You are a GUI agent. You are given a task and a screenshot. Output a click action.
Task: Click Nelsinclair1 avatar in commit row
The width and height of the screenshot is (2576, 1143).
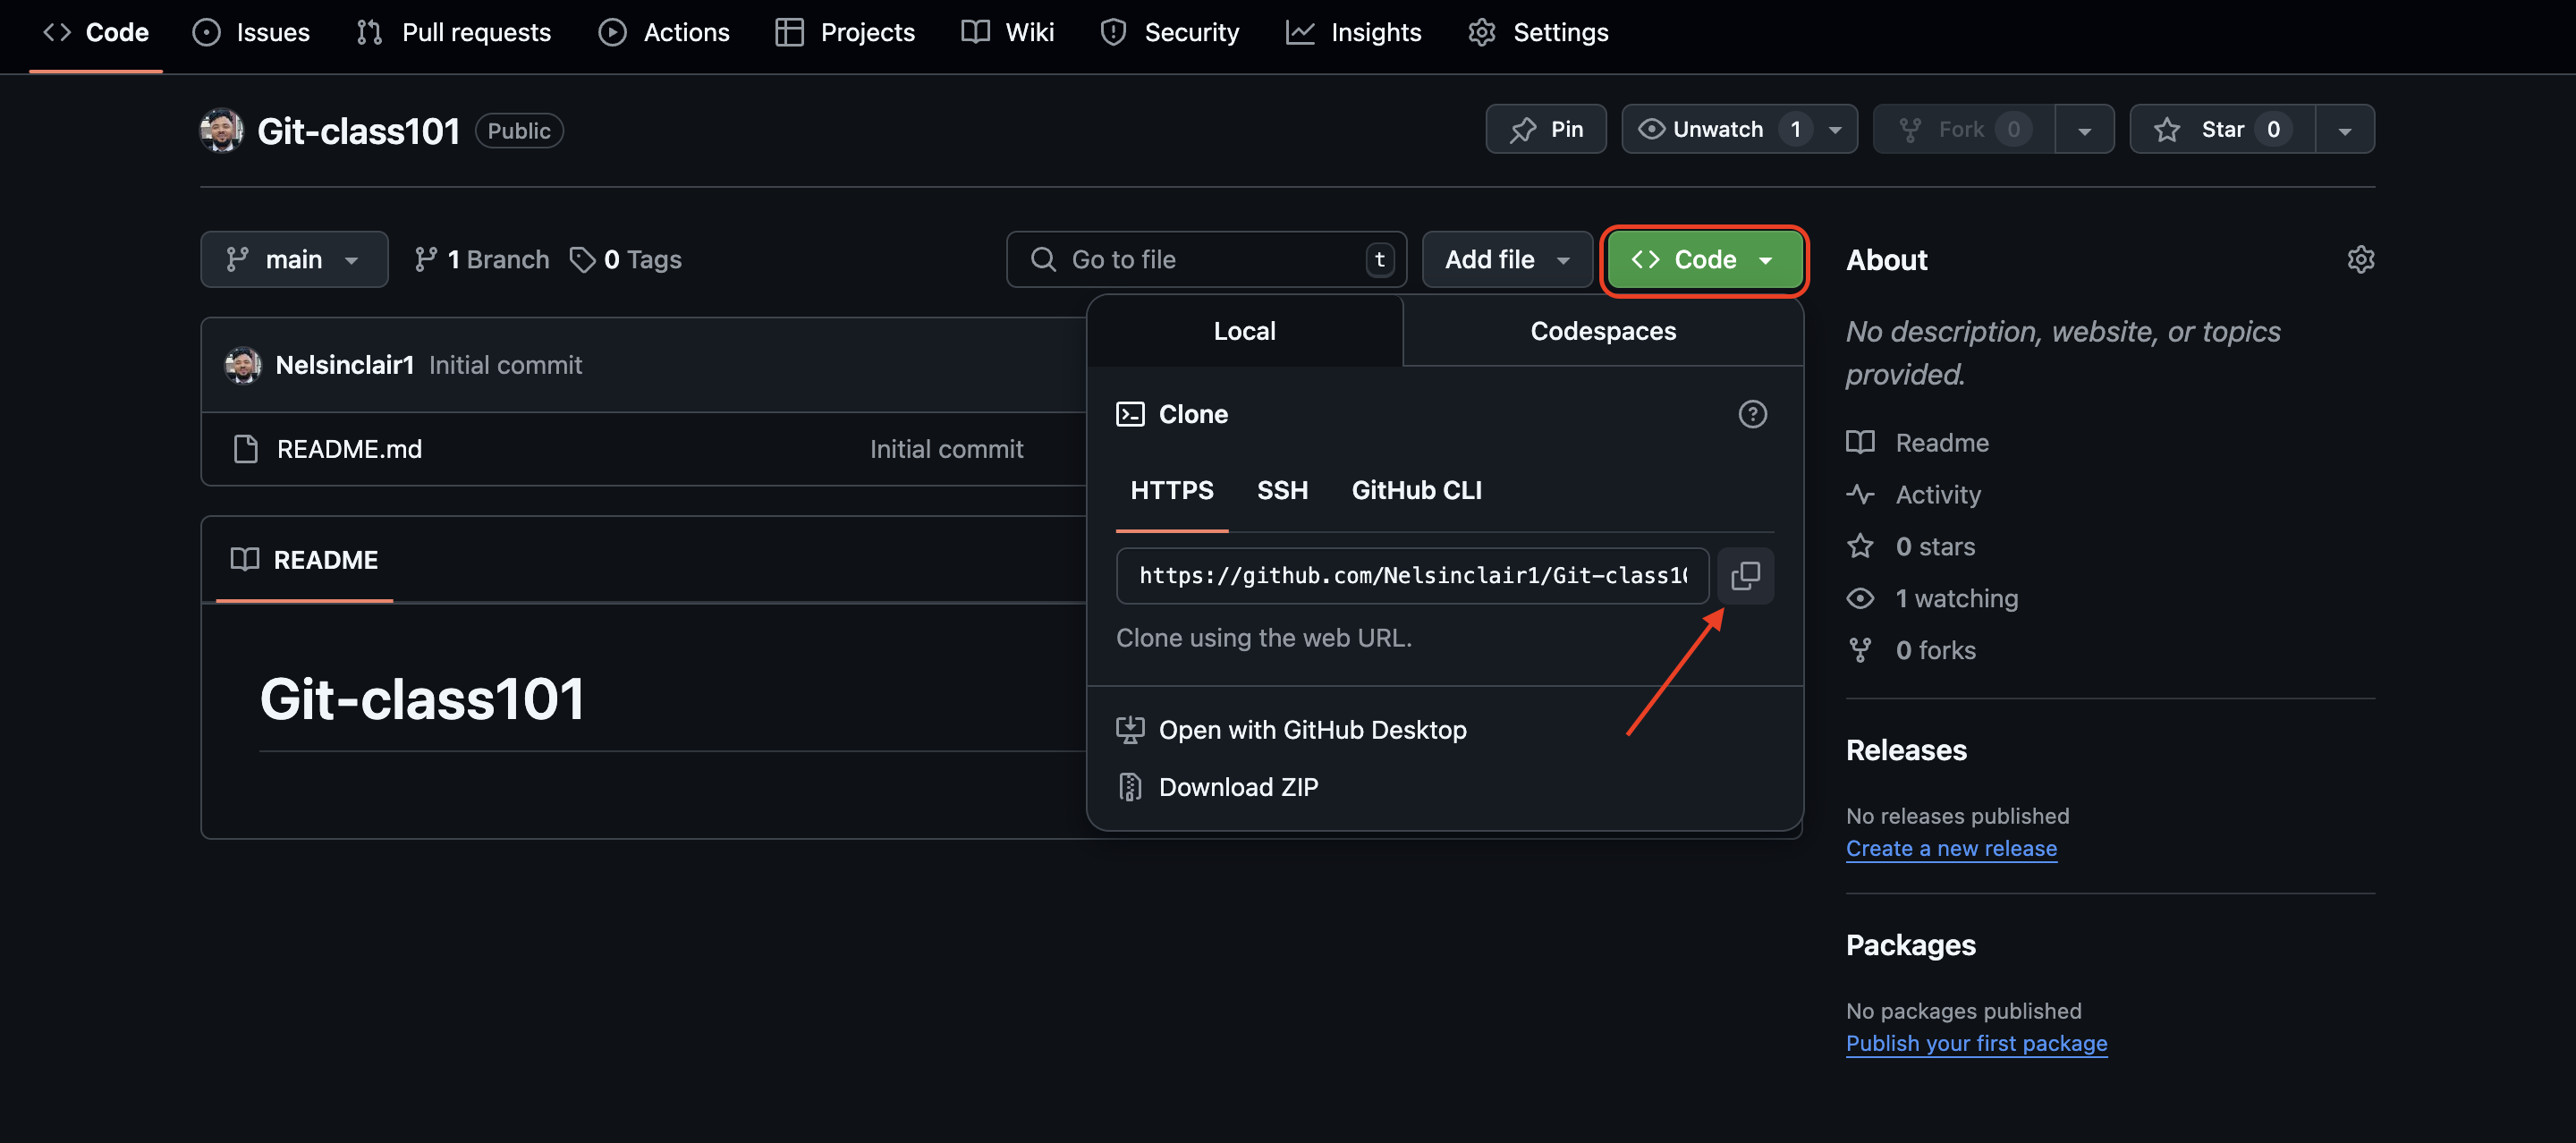pos(243,365)
